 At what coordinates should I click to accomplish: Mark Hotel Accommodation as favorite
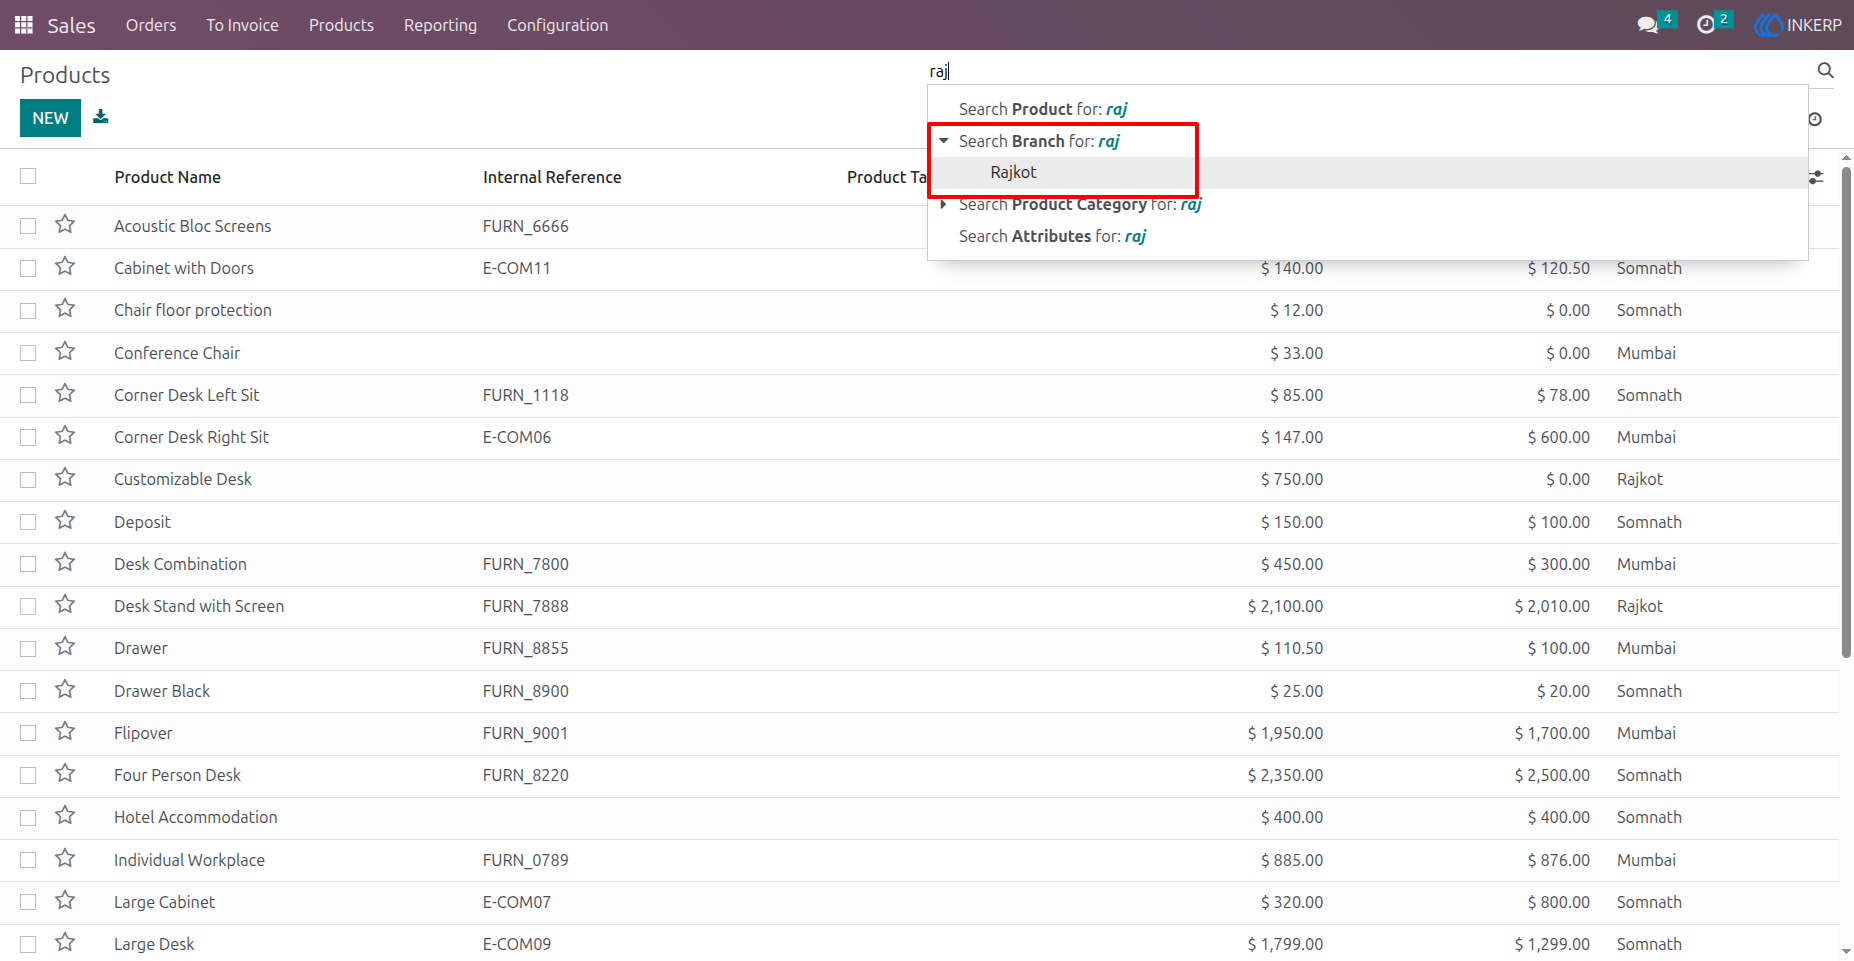pyautogui.click(x=65, y=816)
